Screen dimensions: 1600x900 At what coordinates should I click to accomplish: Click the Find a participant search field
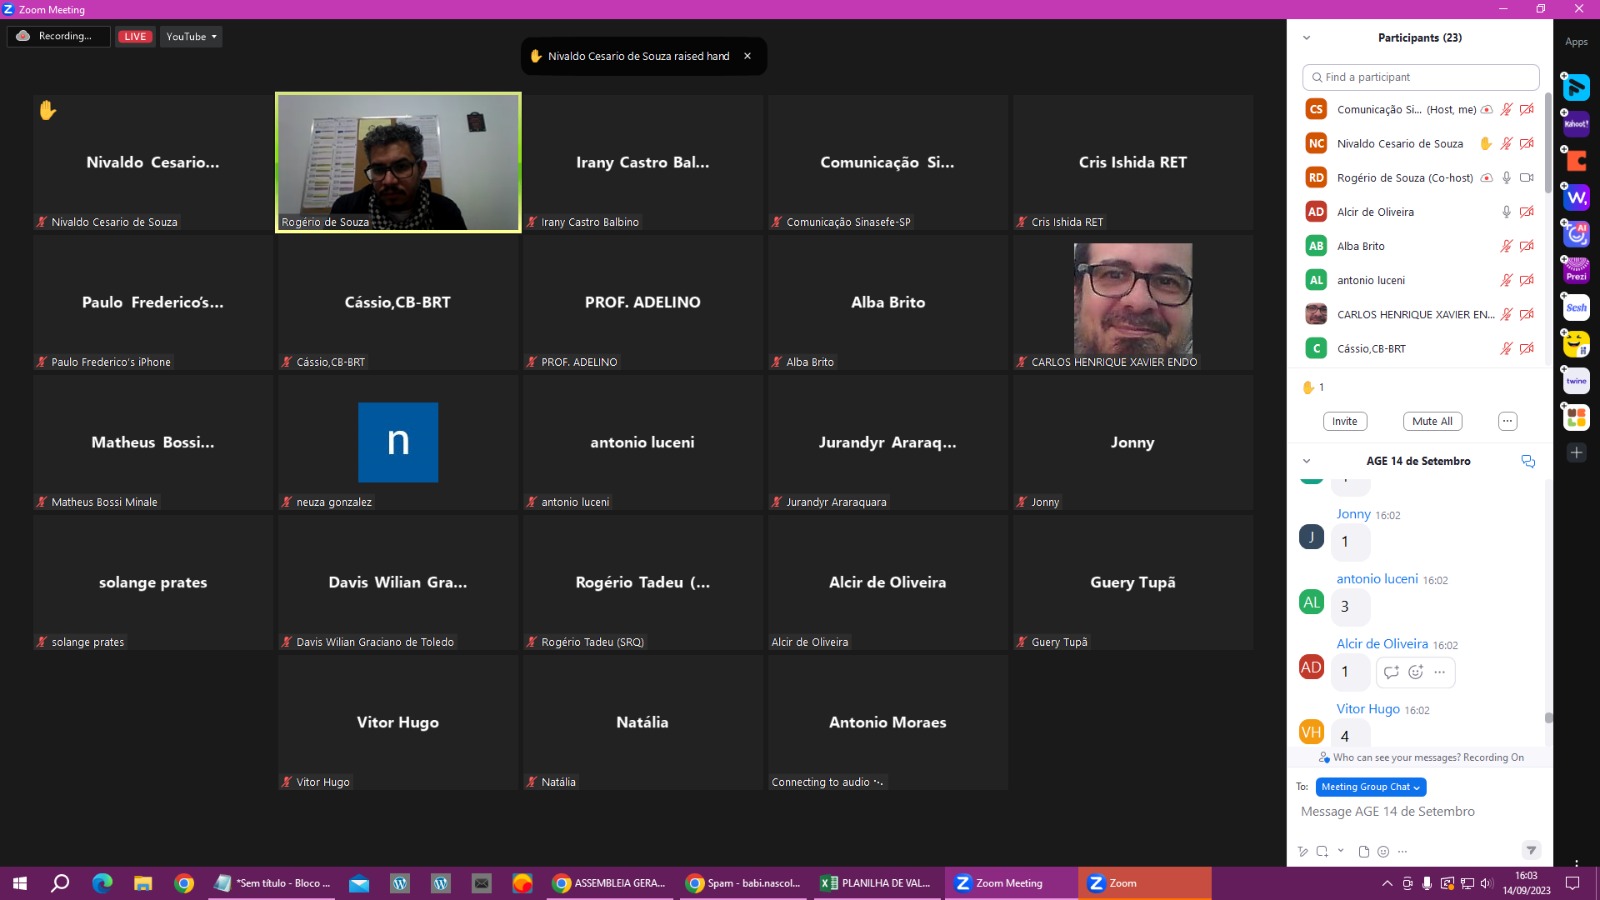[x=1420, y=77]
